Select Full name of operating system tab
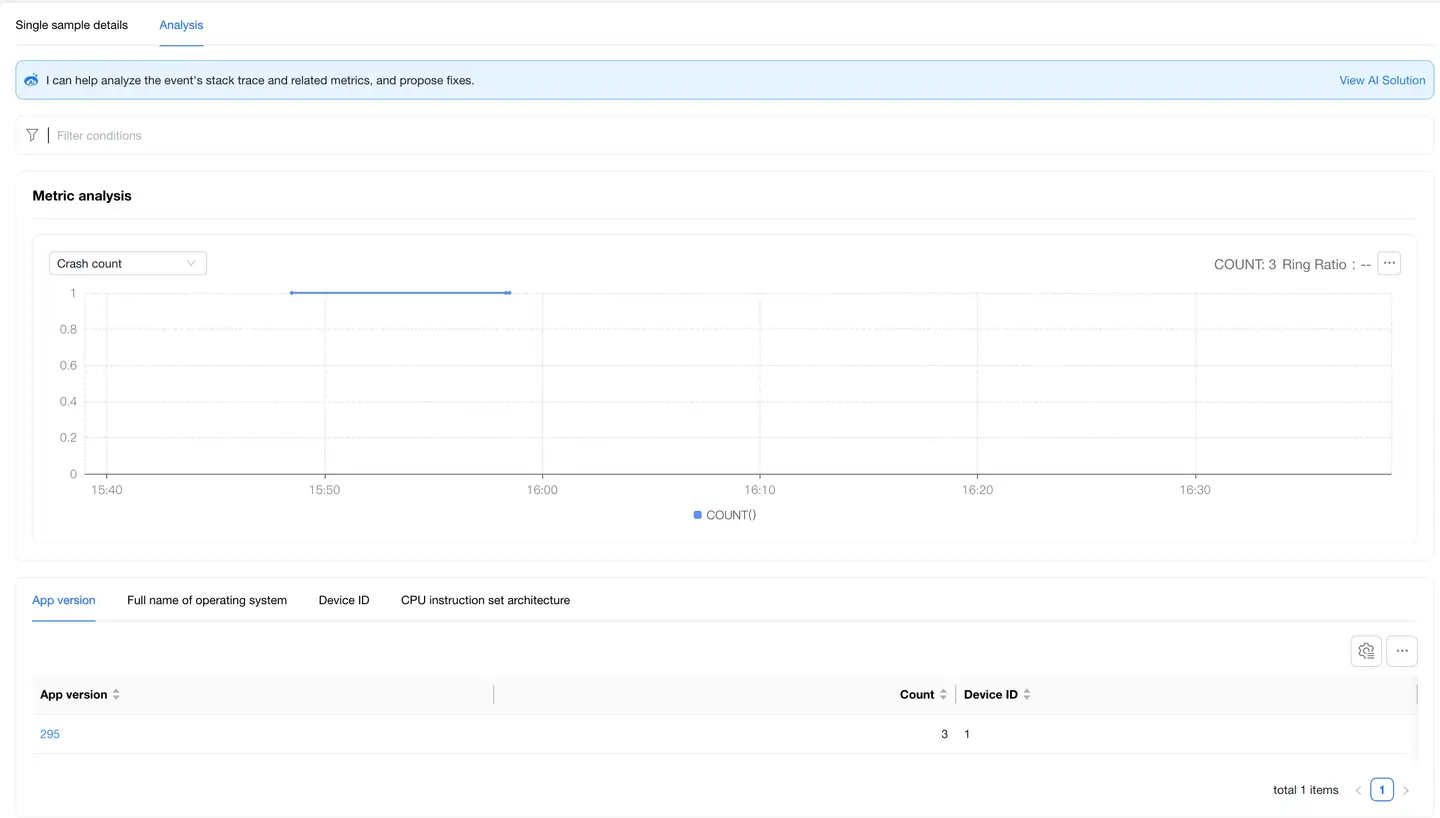 (207, 600)
